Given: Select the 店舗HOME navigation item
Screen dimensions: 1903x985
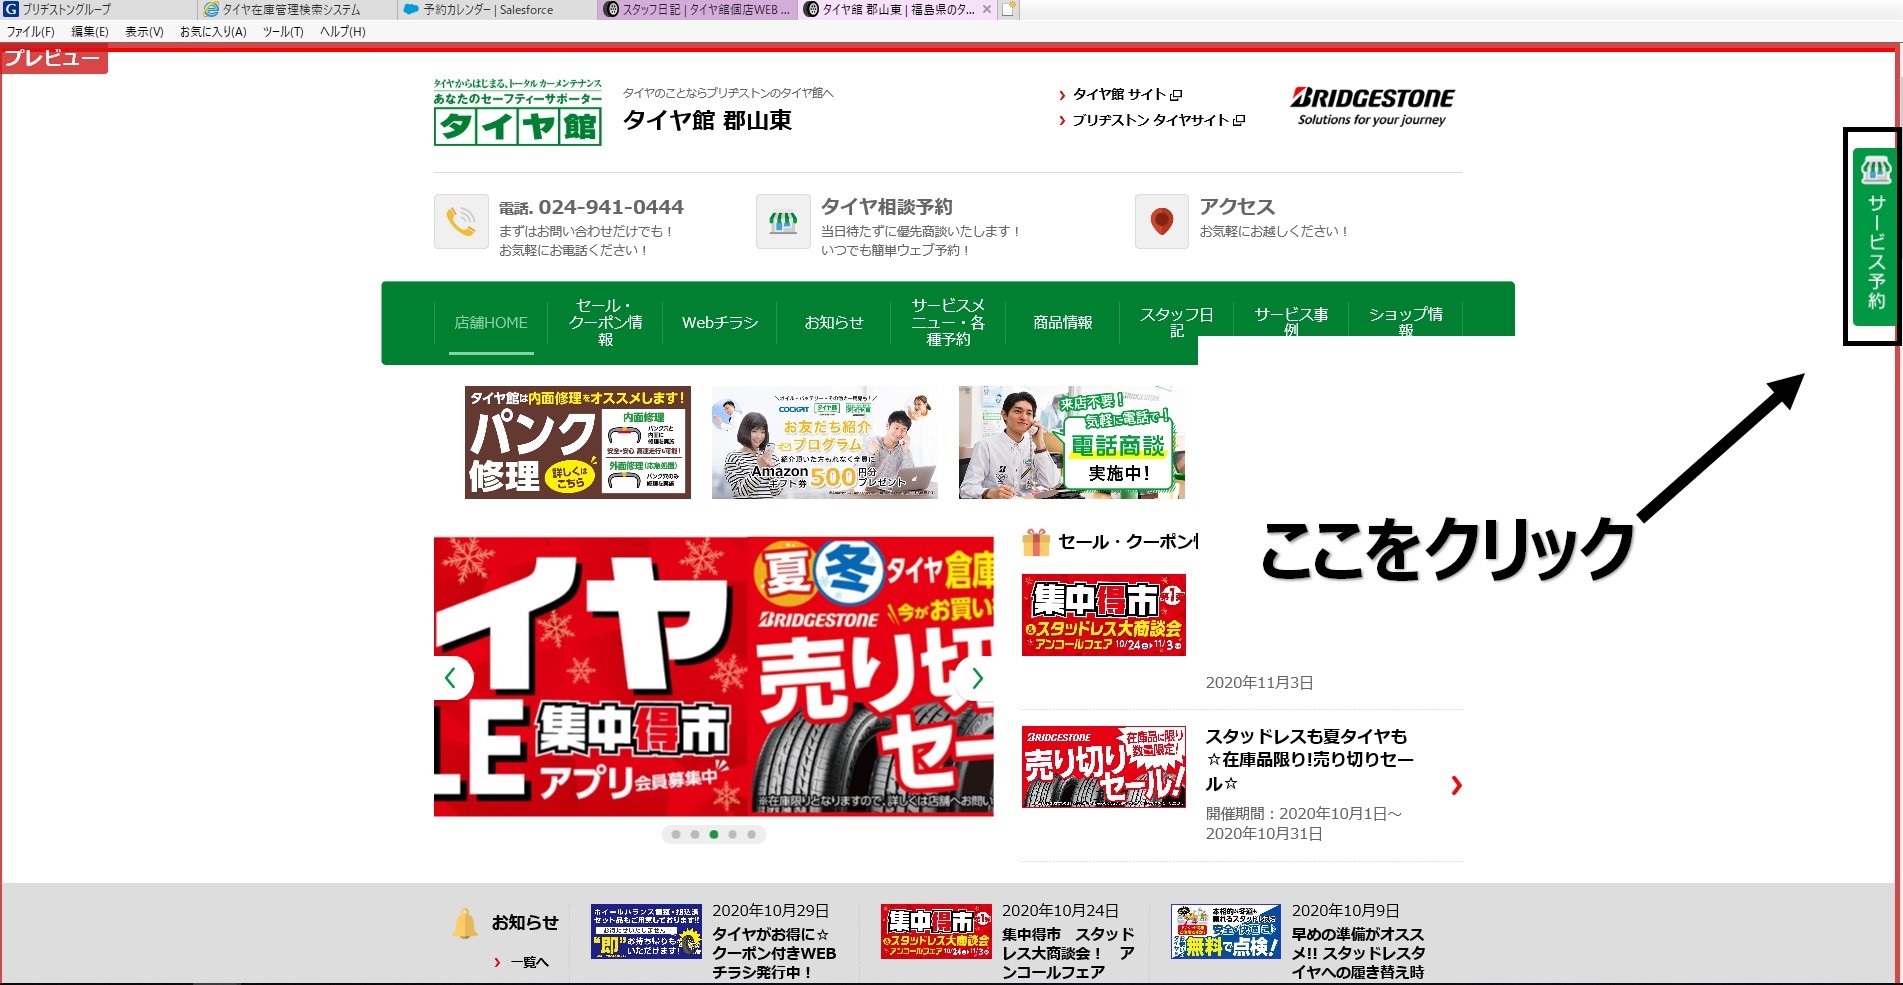Looking at the screenshot, I should click(491, 323).
